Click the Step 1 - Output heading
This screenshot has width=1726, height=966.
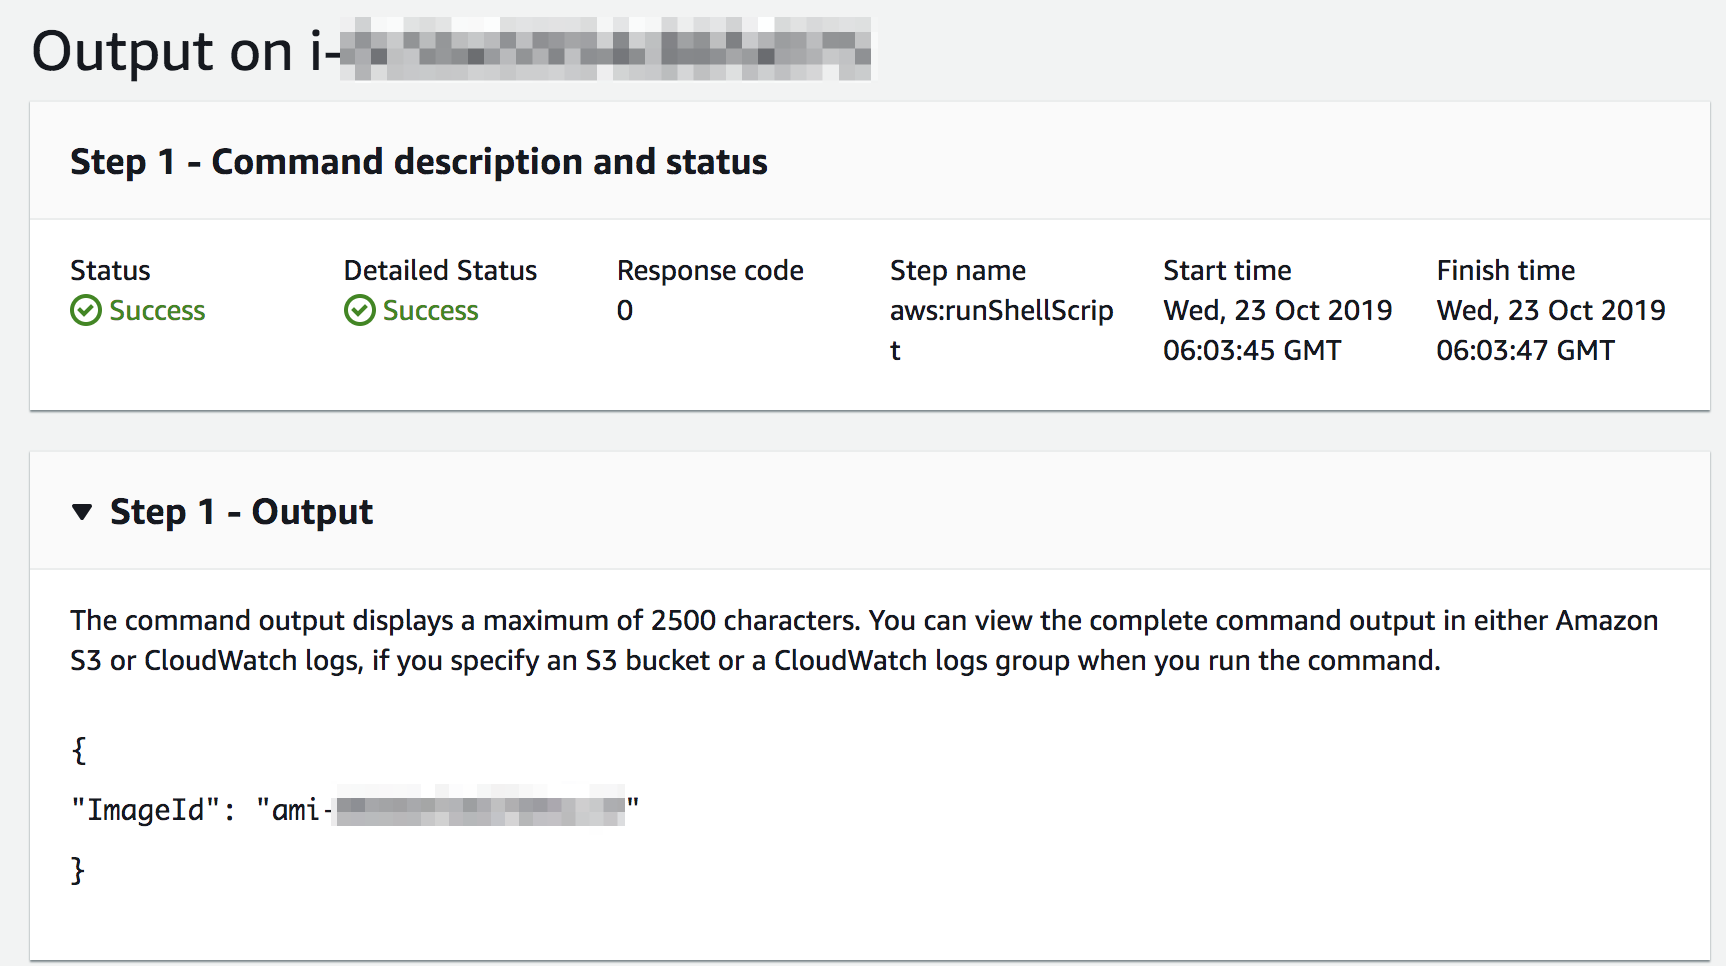(x=241, y=512)
